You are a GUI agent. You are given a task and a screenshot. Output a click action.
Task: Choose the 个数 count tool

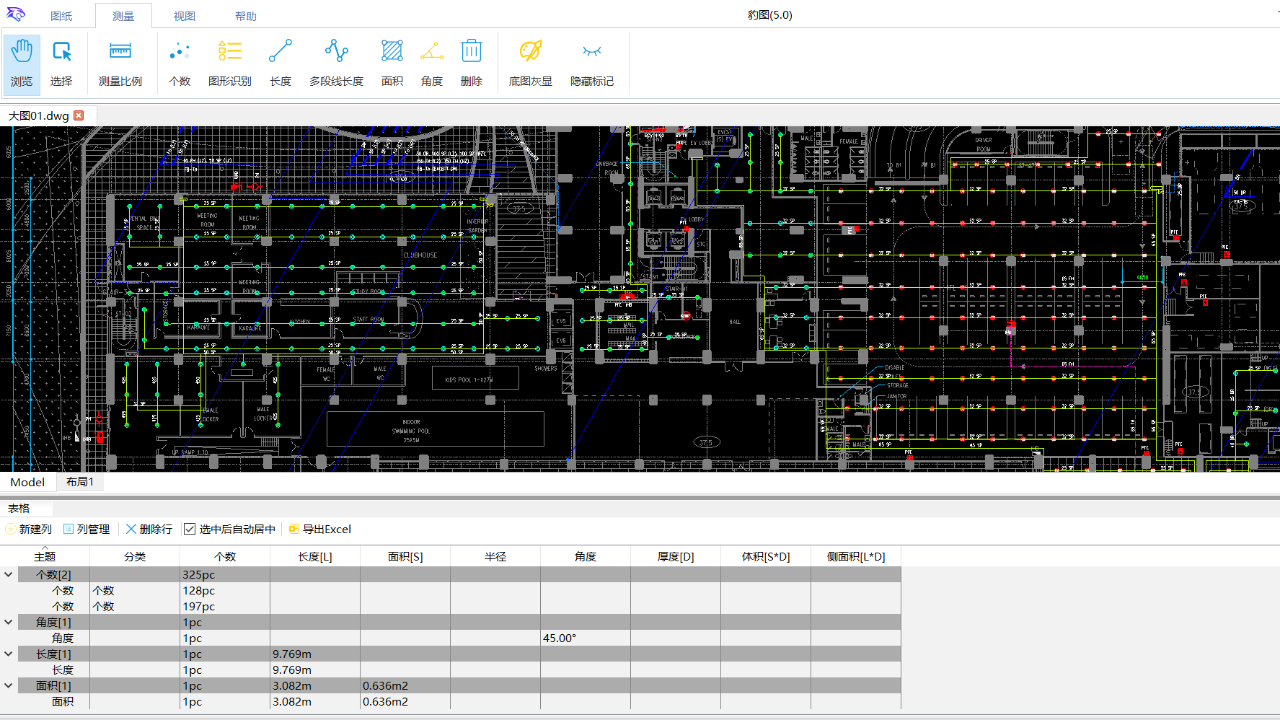pos(179,62)
